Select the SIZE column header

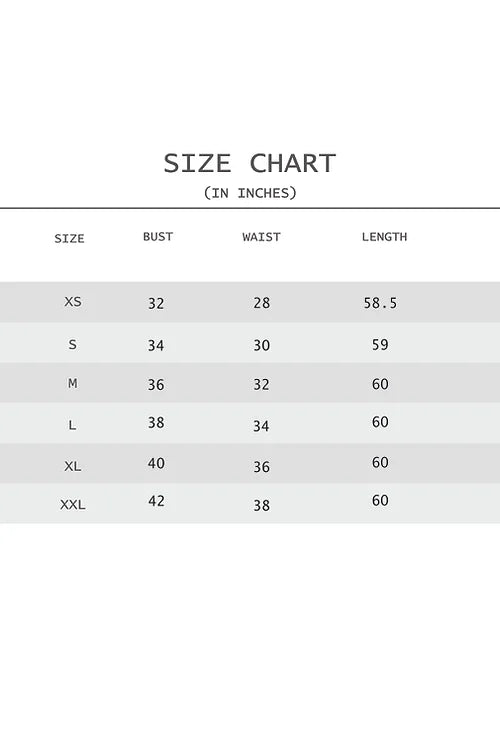[x=69, y=238]
